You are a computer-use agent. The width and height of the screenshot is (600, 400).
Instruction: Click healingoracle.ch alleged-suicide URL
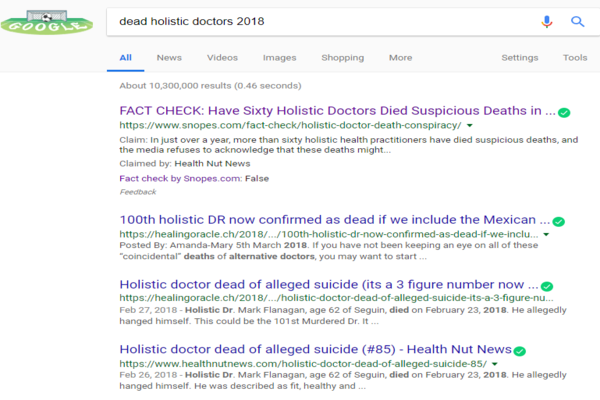(336, 298)
